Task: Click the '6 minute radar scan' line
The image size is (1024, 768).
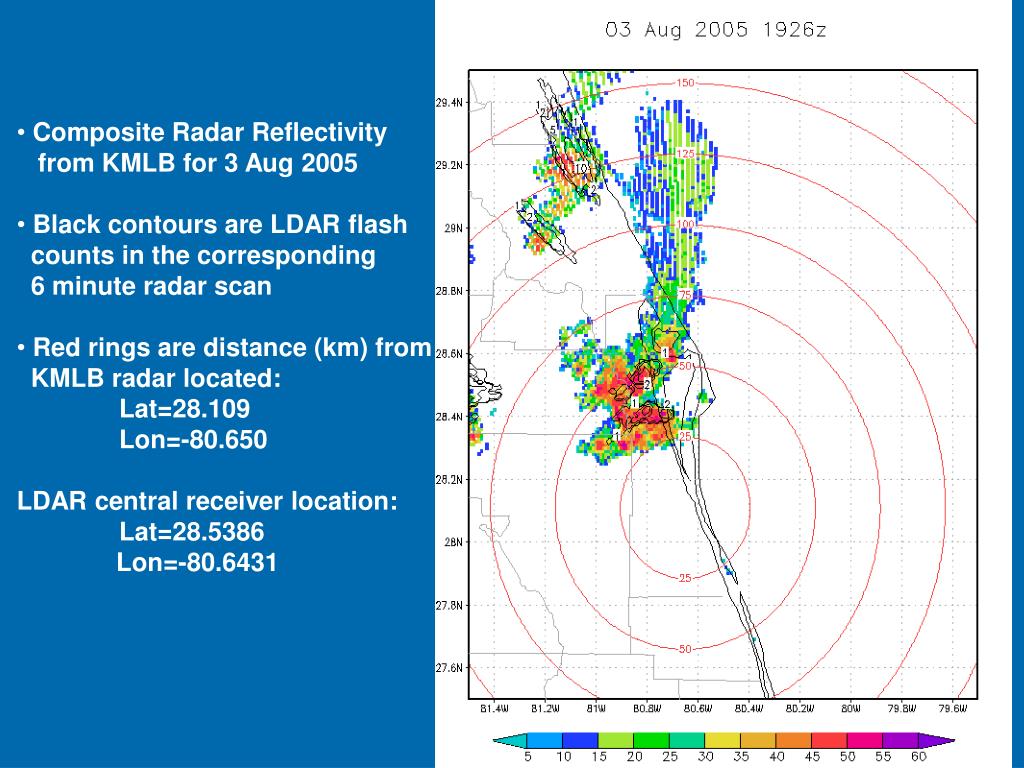Action: point(151,286)
